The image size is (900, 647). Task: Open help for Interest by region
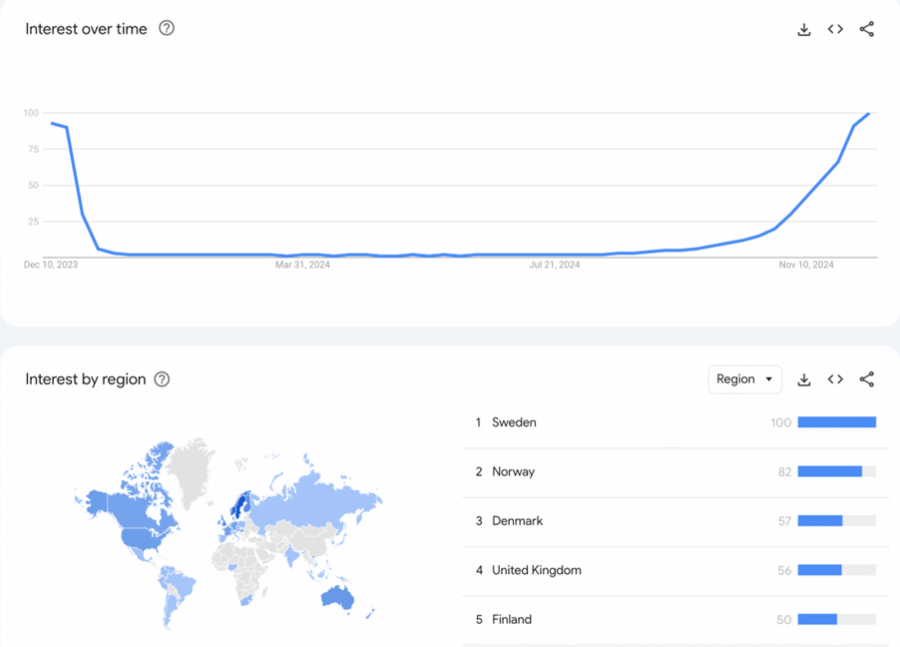coord(162,379)
